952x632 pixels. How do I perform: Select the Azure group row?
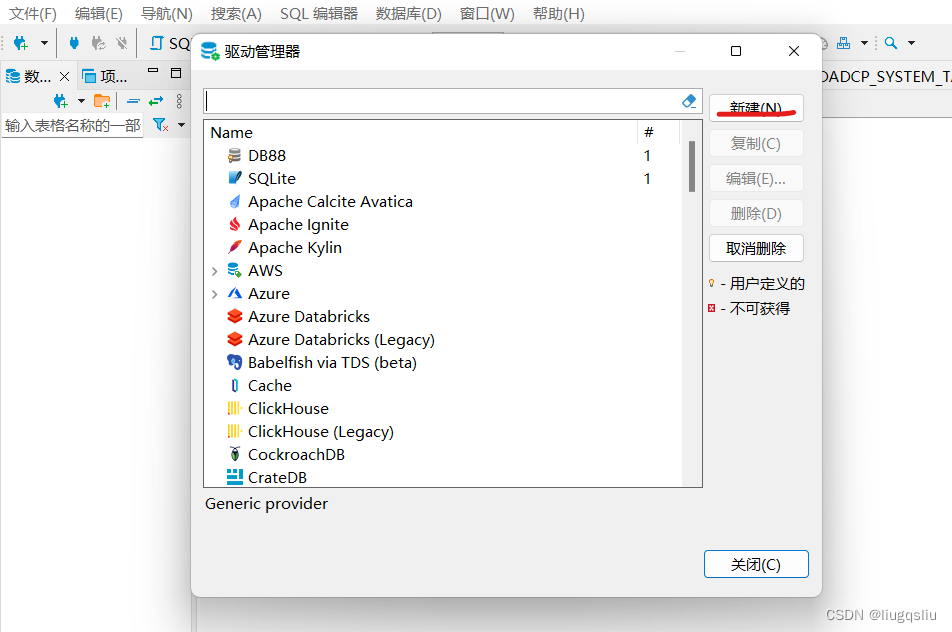(443, 294)
